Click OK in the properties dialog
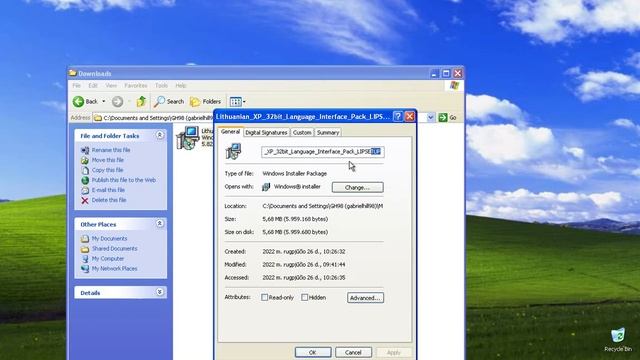 coord(313,352)
